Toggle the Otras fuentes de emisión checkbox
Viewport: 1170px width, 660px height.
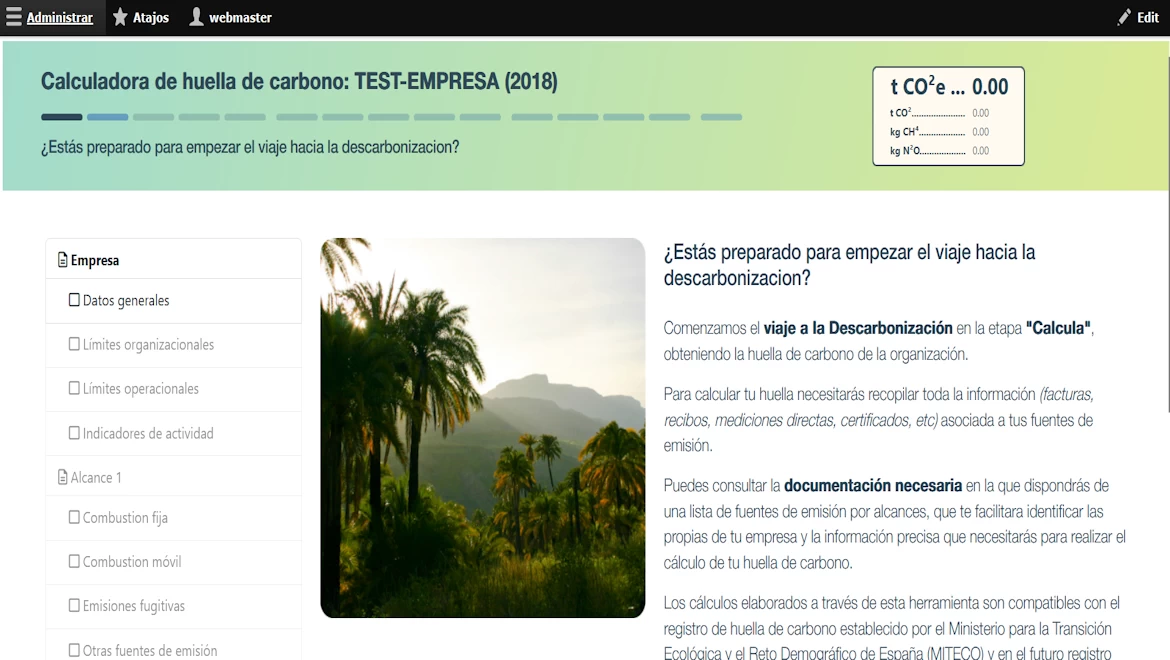pos(74,650)
